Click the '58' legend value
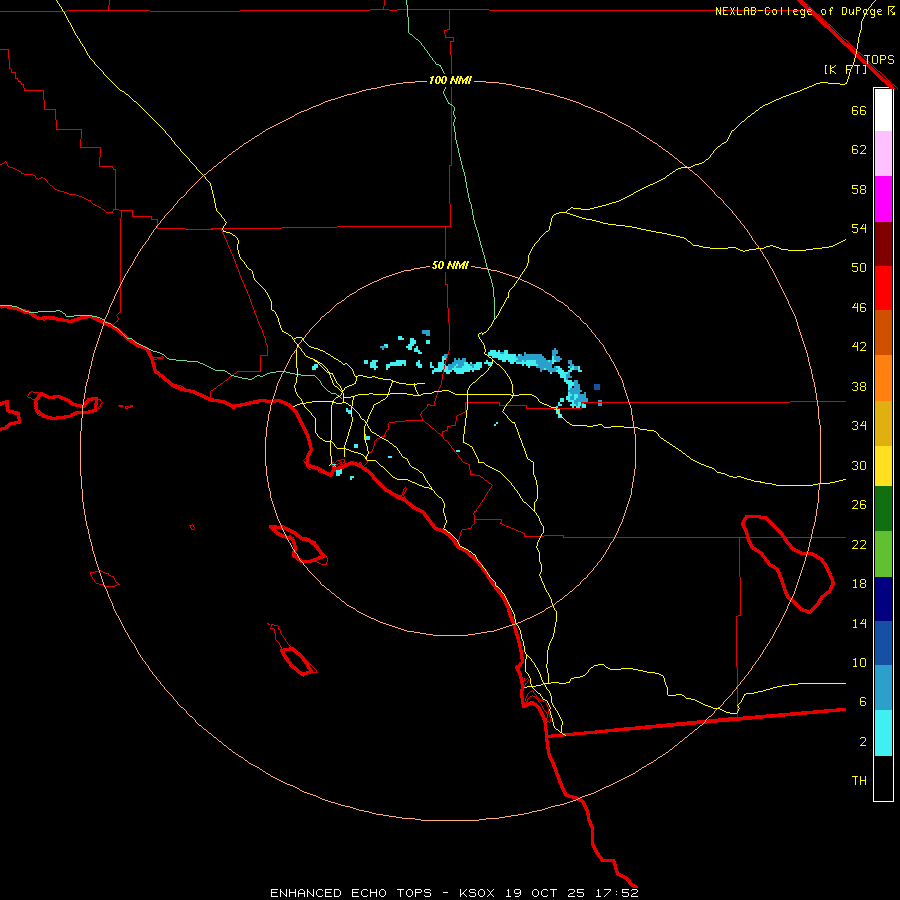900x900 pixels. (x=859, y=189)
